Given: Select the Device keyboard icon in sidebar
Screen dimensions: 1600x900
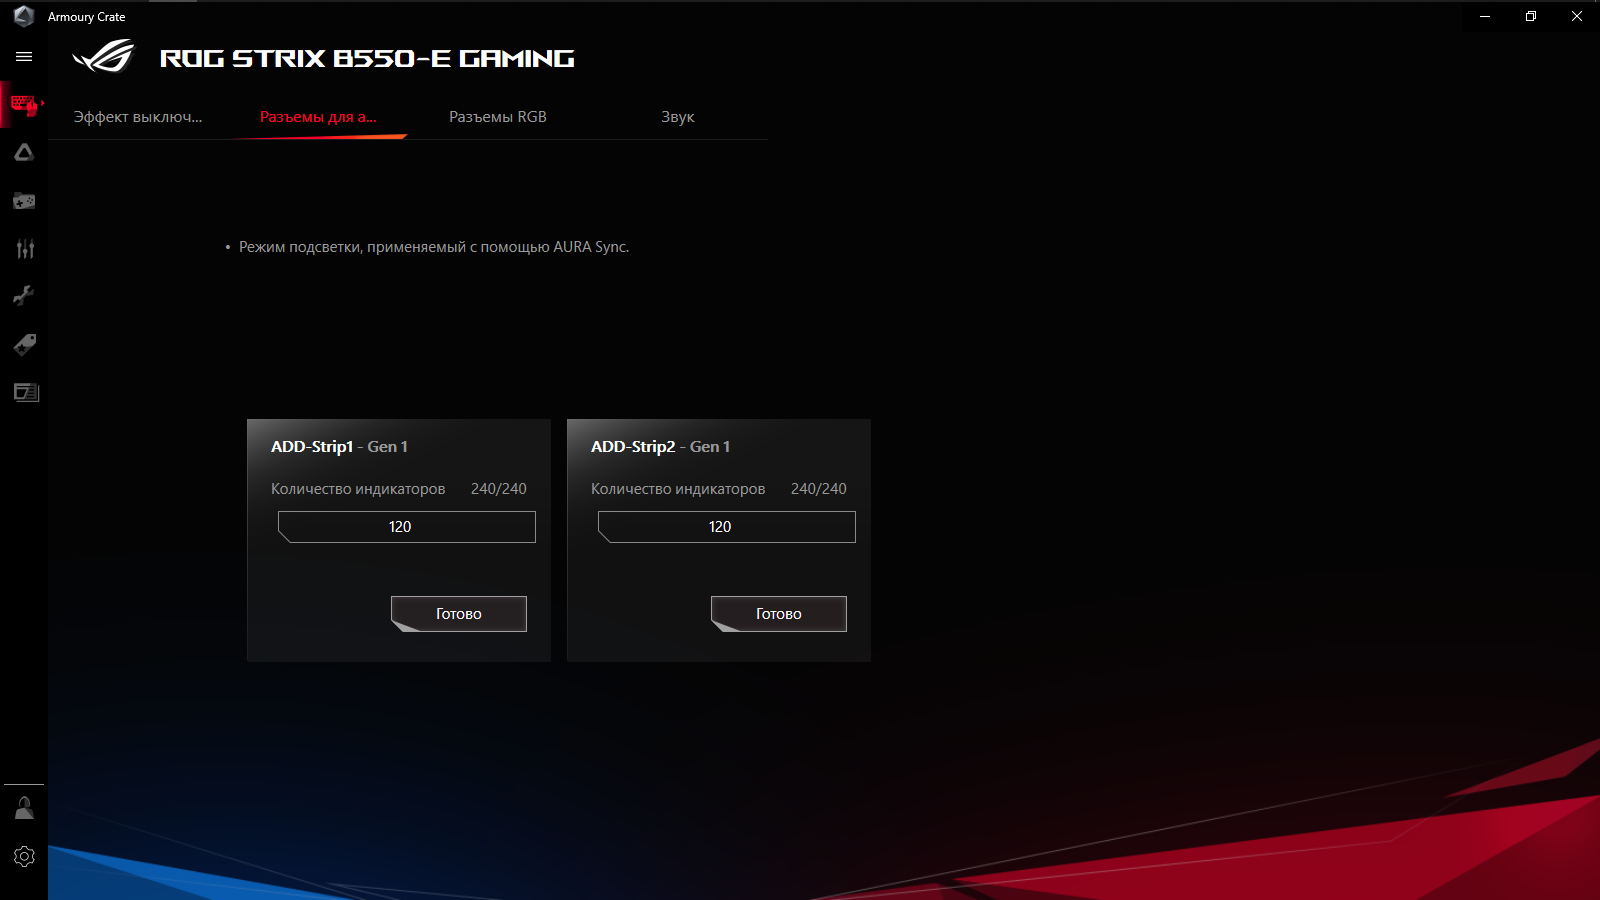Looking at the screenshot, I should 24,104.
